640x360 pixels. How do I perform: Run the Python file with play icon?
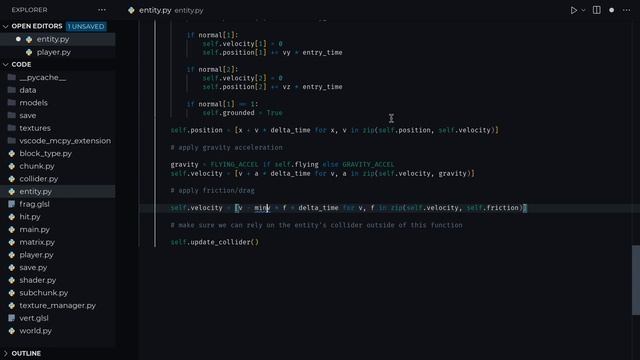pyautogui.click(x=573, y=10)
